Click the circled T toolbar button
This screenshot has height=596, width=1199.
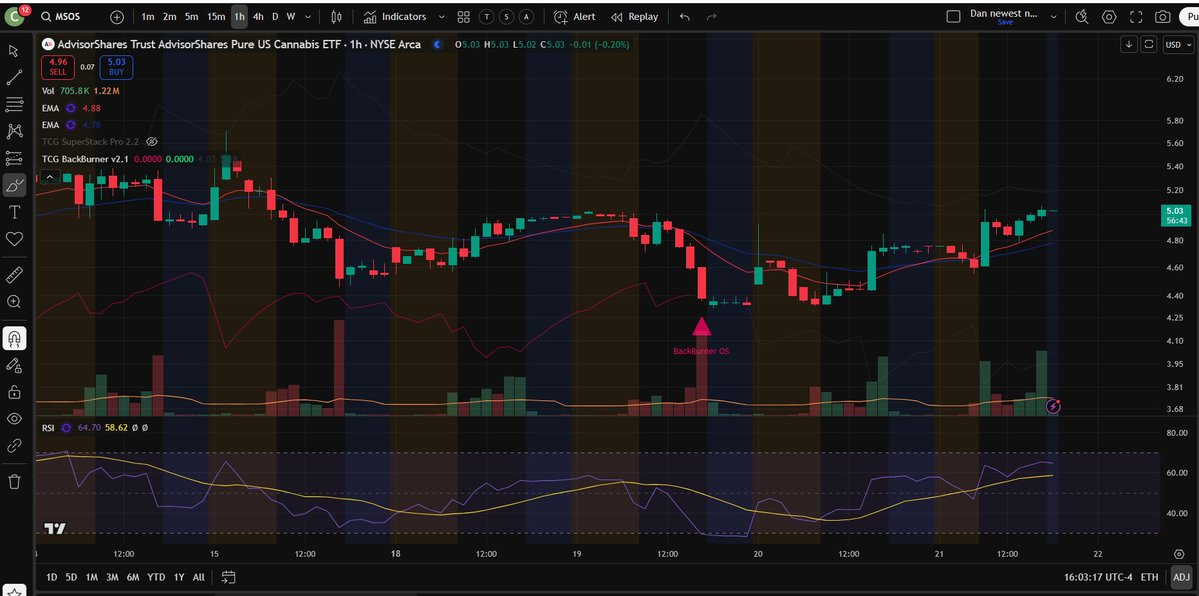(487, 17)
